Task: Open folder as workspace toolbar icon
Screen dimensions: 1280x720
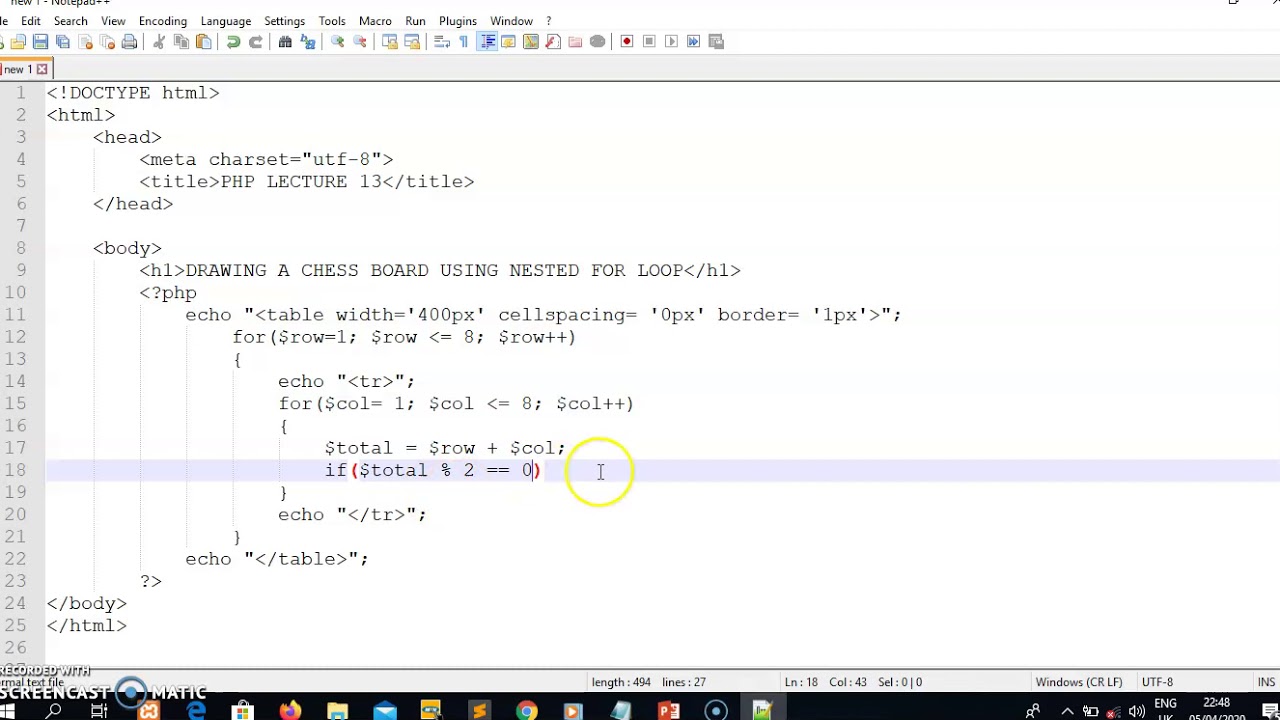Action: coord(575,41)
